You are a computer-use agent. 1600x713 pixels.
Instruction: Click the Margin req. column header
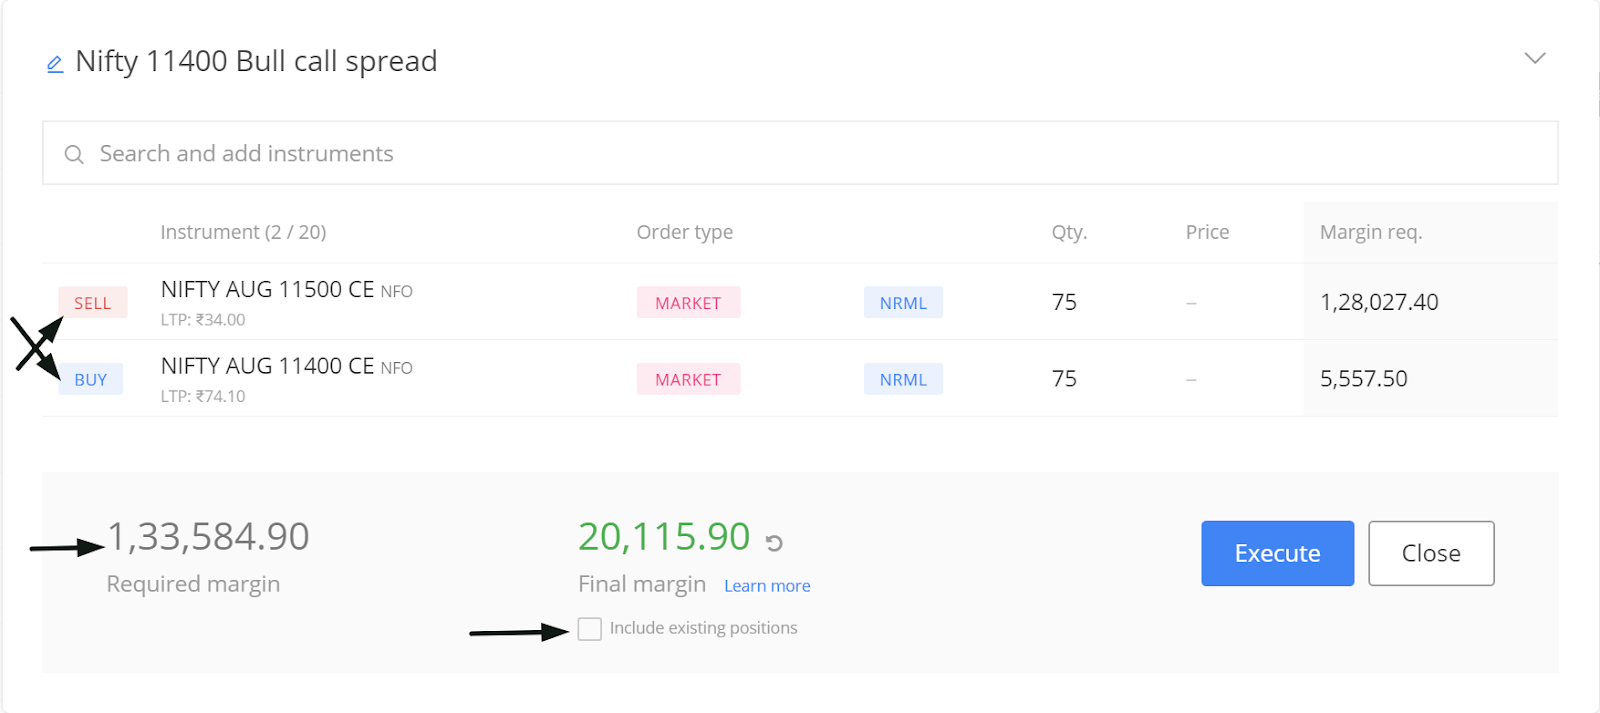point(1371,232)
